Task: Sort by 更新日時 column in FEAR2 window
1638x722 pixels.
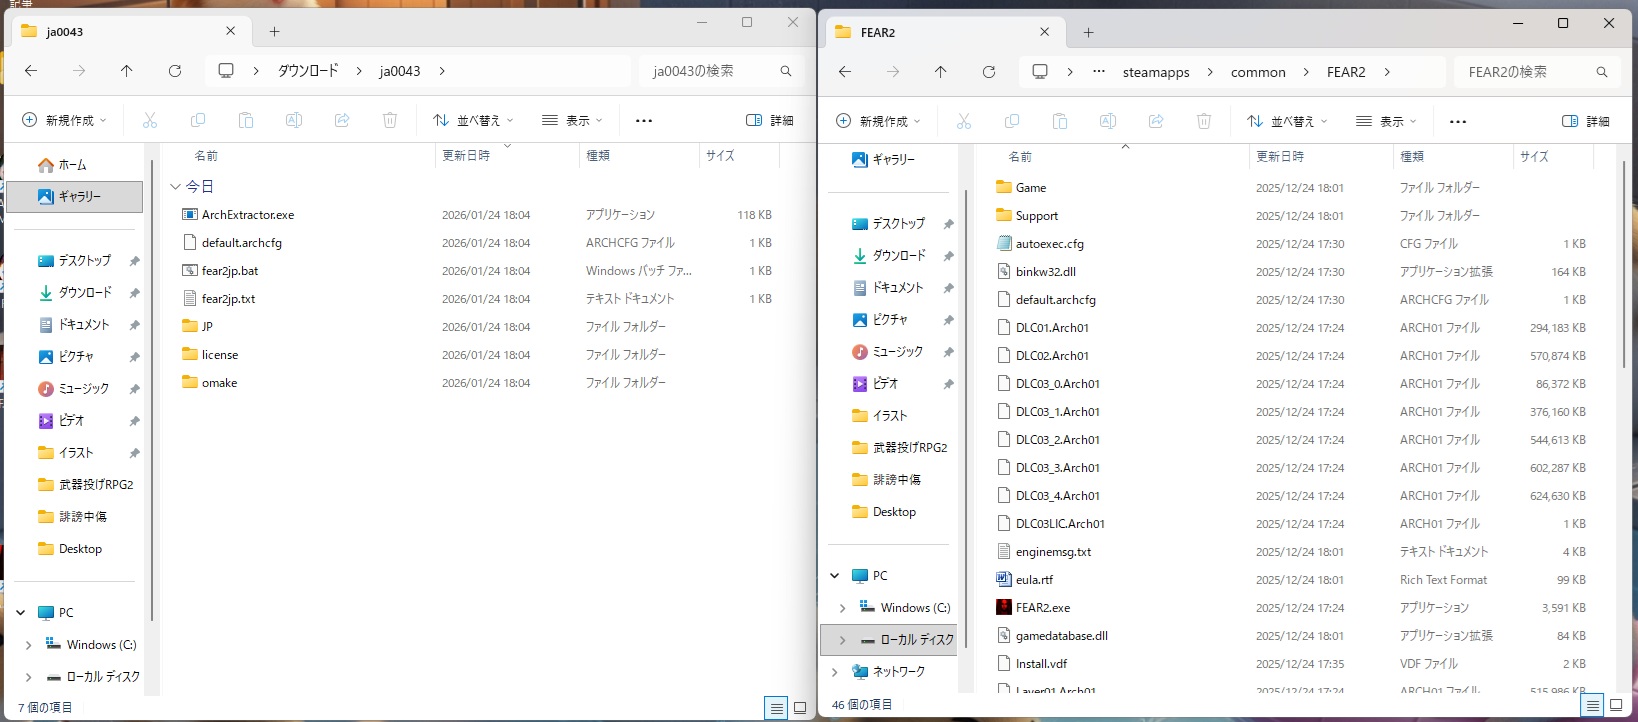Action: pos(1280,157)
